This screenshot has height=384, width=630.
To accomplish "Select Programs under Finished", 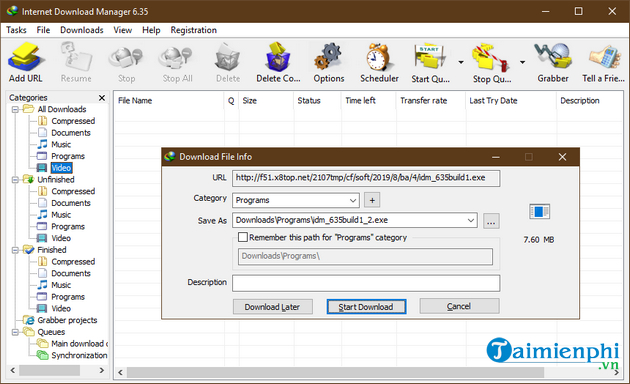I will [x=68, y=297].
